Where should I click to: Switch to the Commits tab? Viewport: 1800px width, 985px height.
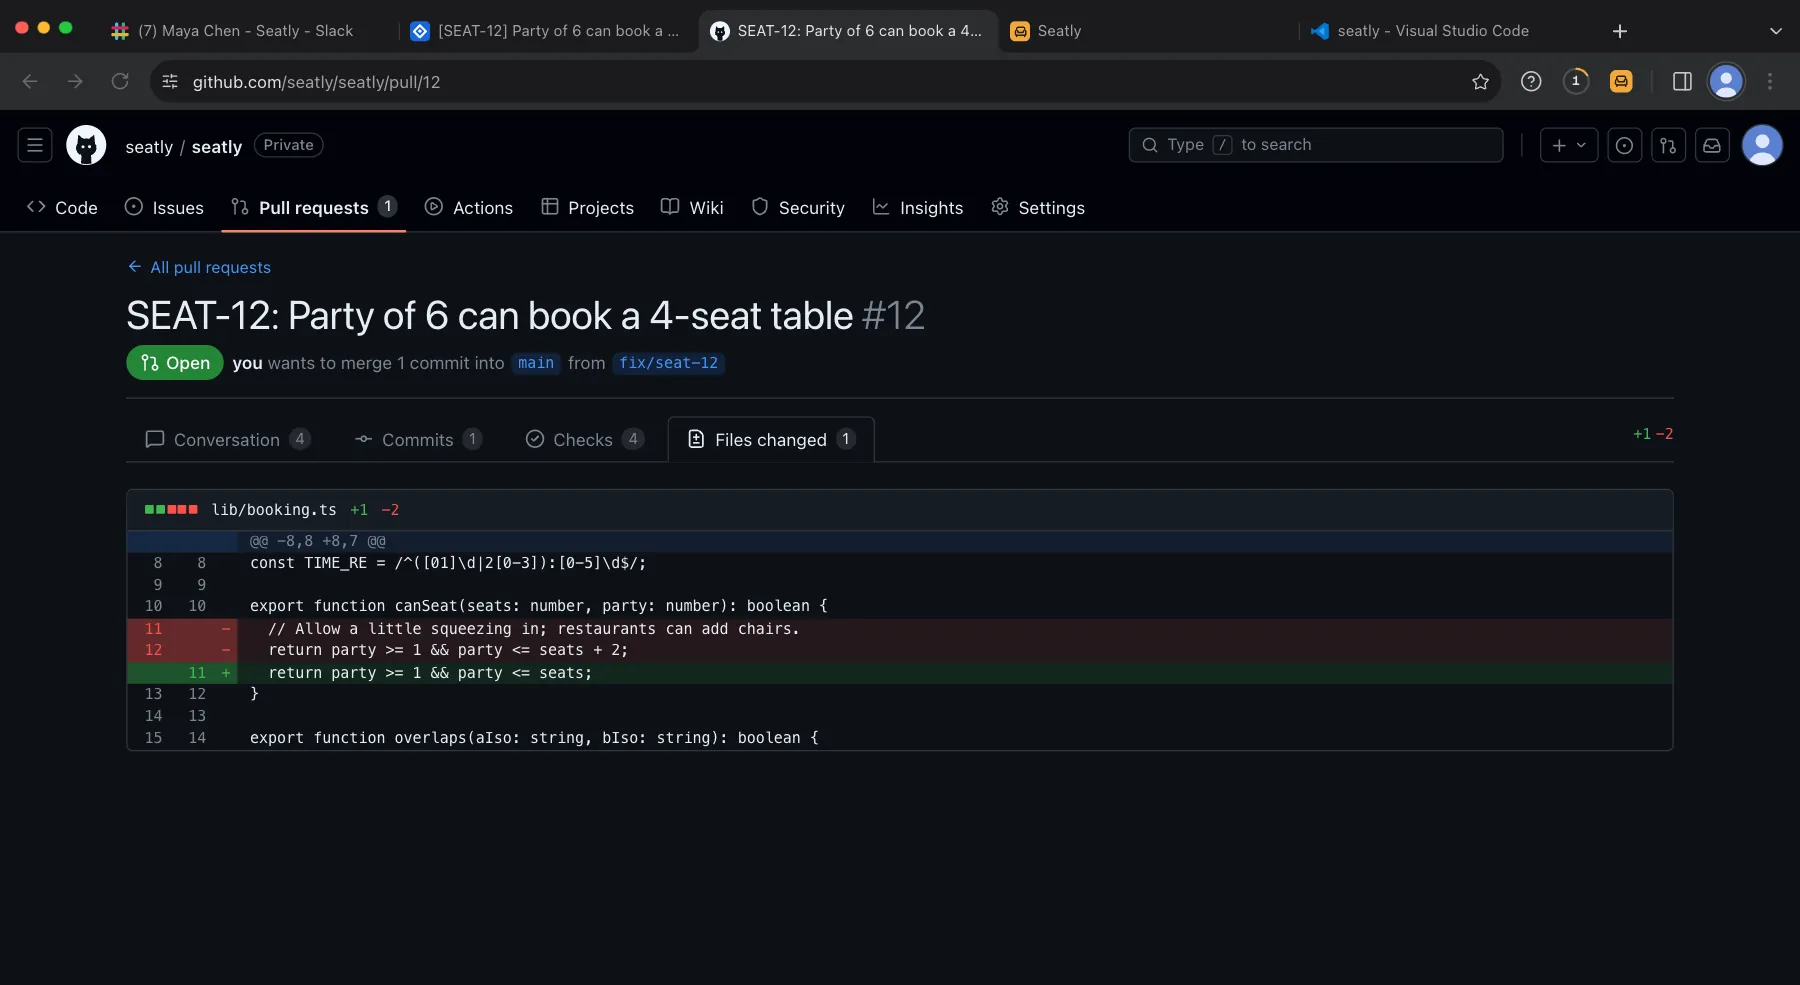click(418, 439)
